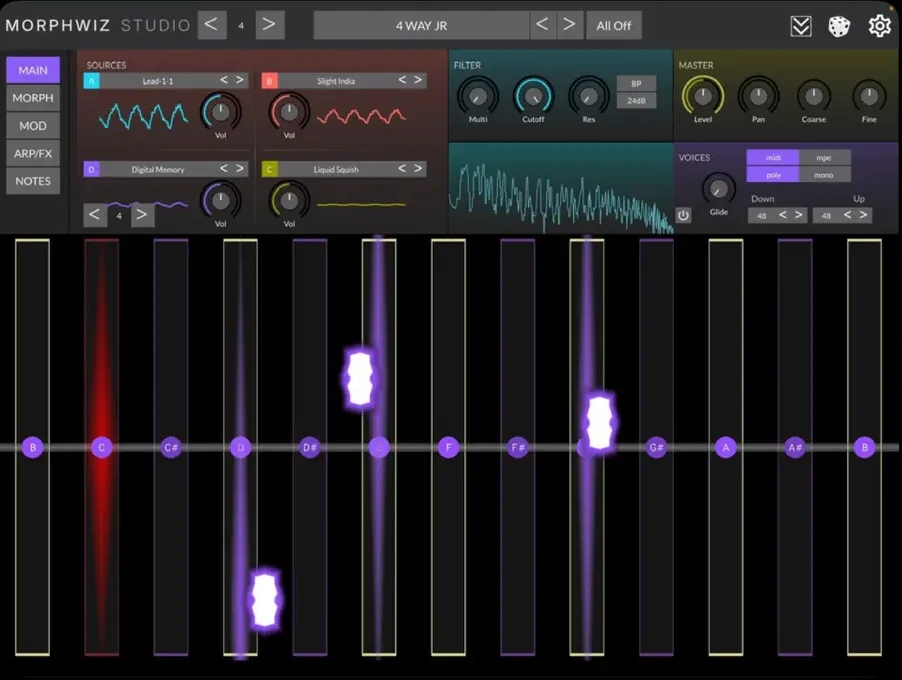Open the settings gear icon
902x680 pixels.
[x=880, y=26]
